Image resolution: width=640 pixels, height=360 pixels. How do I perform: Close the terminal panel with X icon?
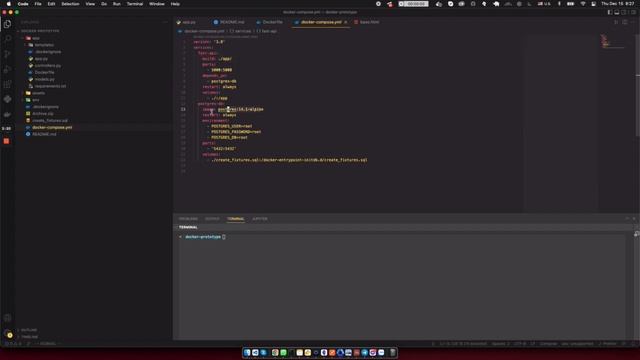coord(634,218)
